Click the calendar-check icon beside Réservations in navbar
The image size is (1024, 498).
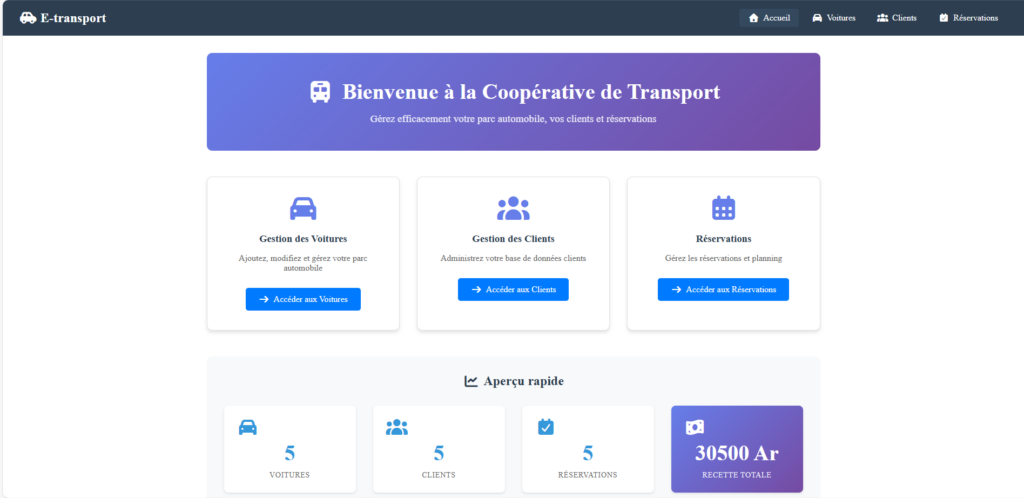point(944,18)
